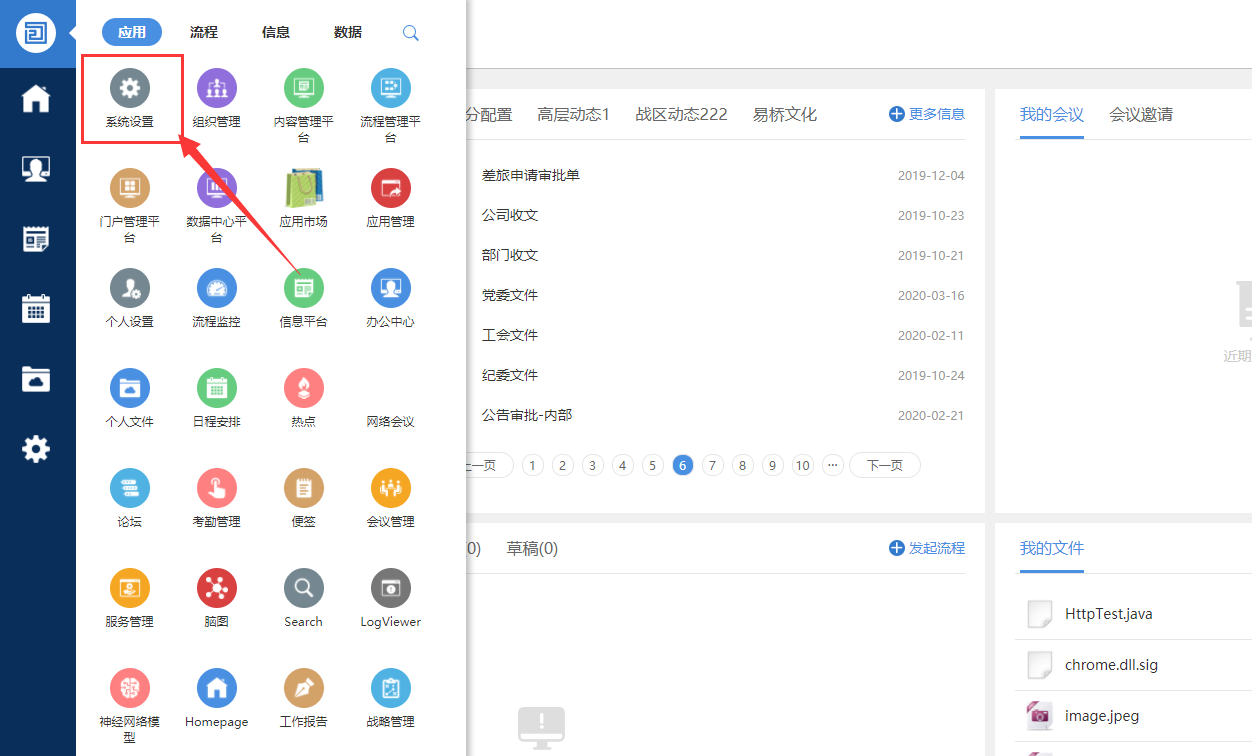Open the HttpTest.java file
This screenshot has height=756, width=1252.
coord(1108,614)
